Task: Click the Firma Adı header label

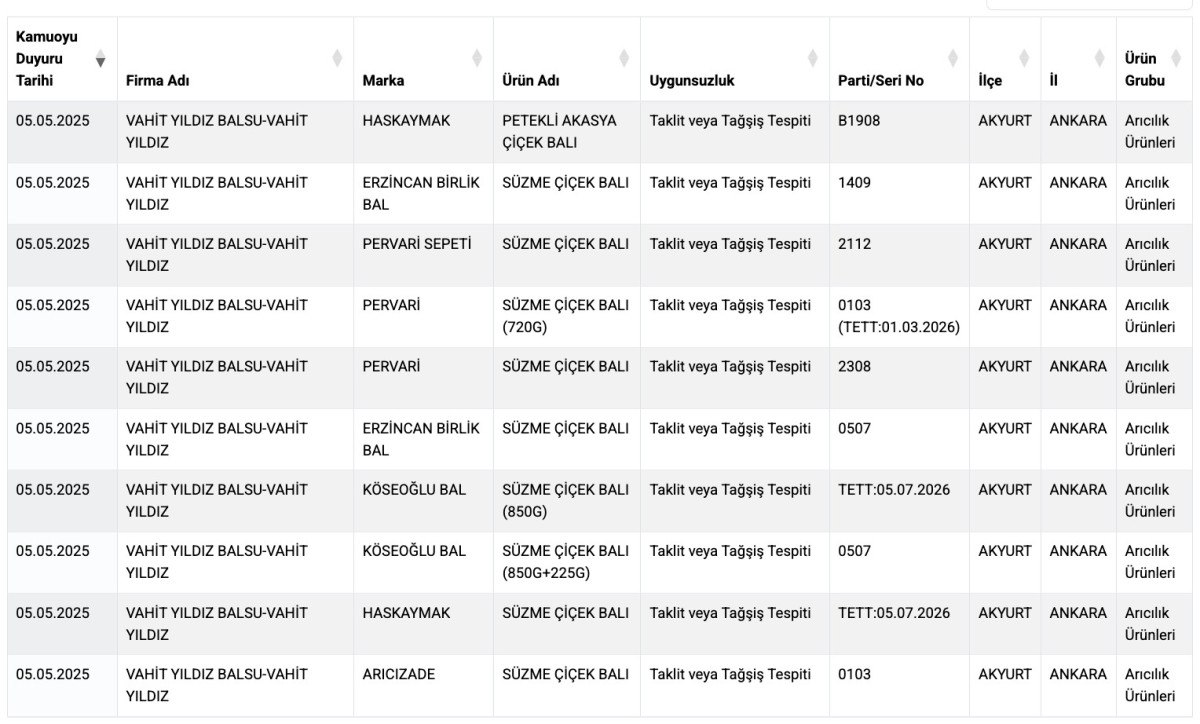Action: (158, 81)
